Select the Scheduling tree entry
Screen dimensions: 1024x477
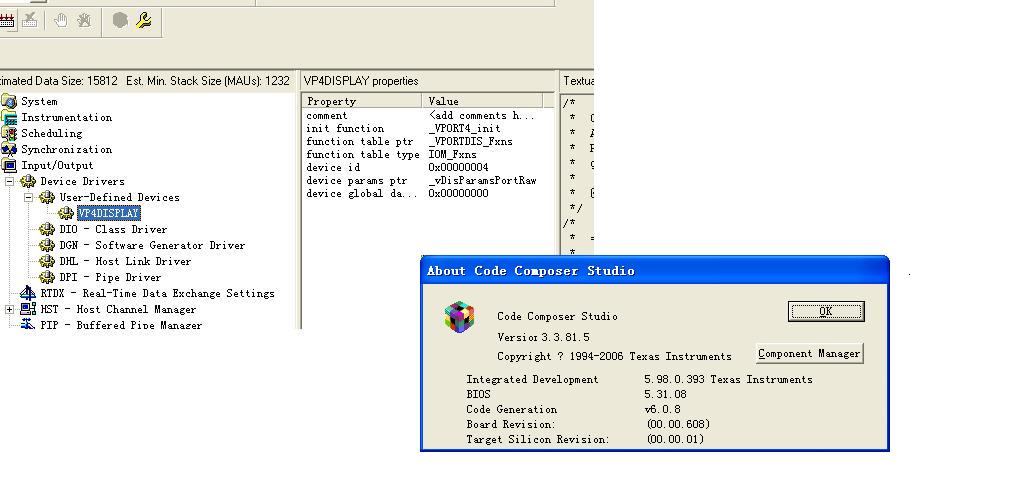pyautogui.click(x=52, y=133)
